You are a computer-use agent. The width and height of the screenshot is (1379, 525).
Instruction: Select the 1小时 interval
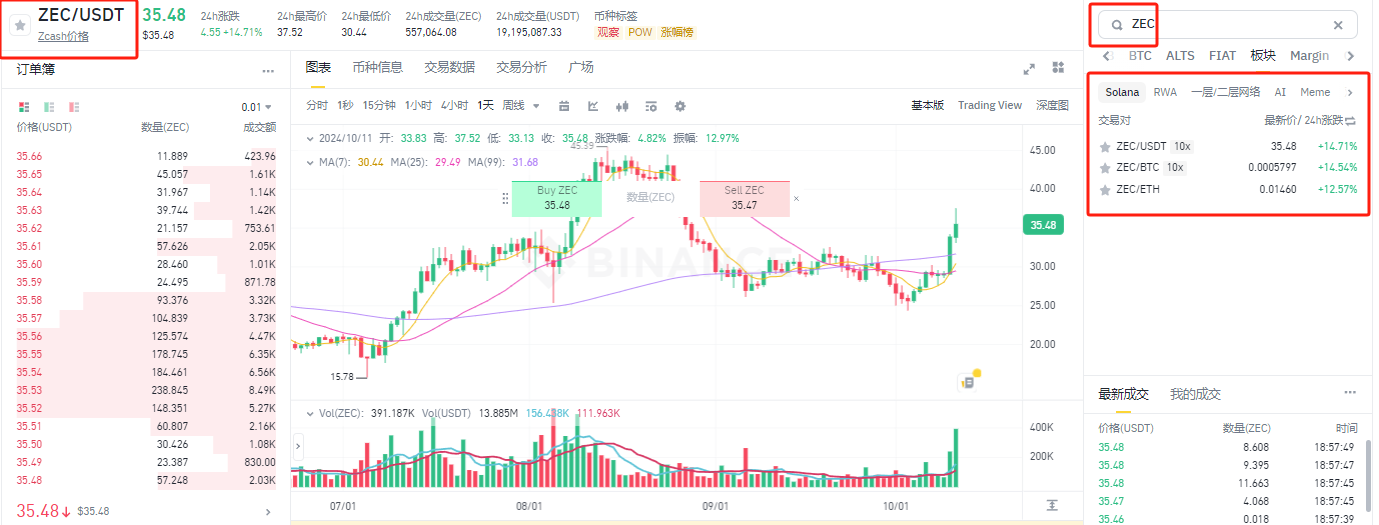(x=420, y=106)
